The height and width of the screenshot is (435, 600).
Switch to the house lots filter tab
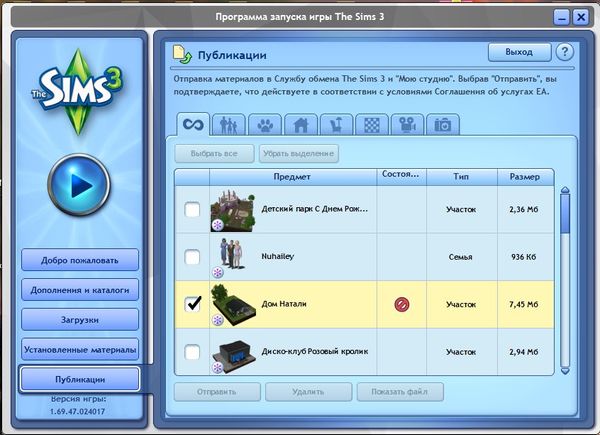[297, 125]
